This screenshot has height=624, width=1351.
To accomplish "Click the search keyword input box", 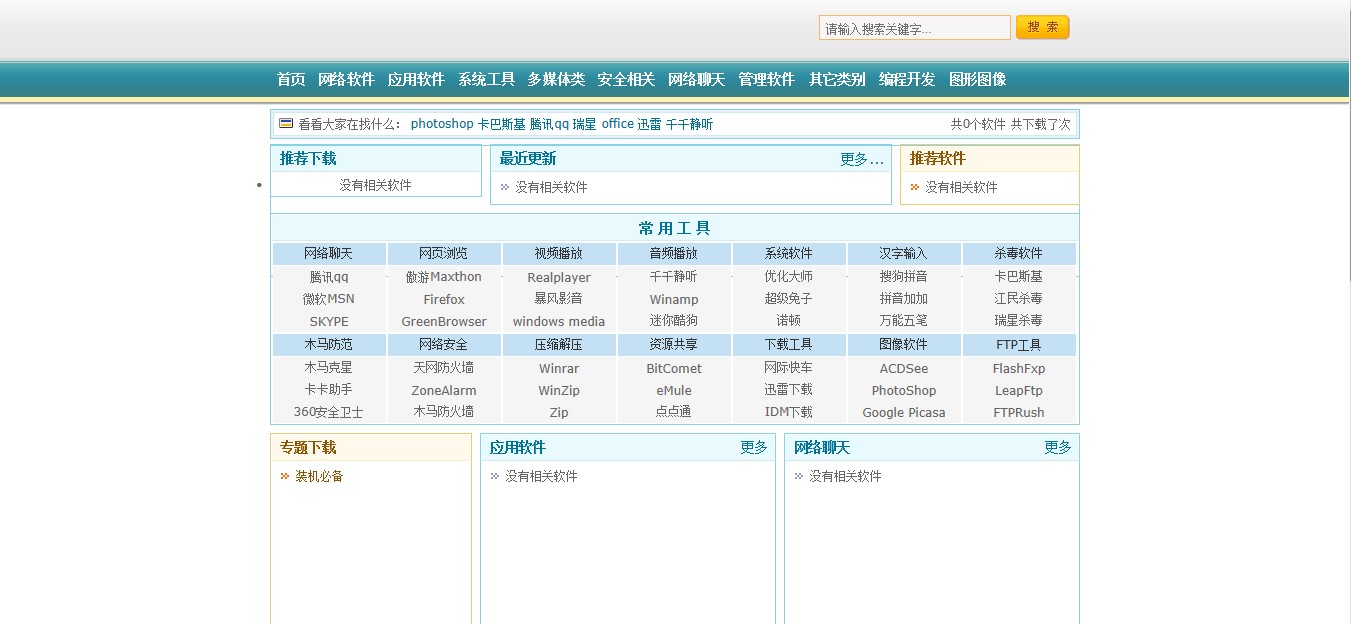I will click(914, 28).
